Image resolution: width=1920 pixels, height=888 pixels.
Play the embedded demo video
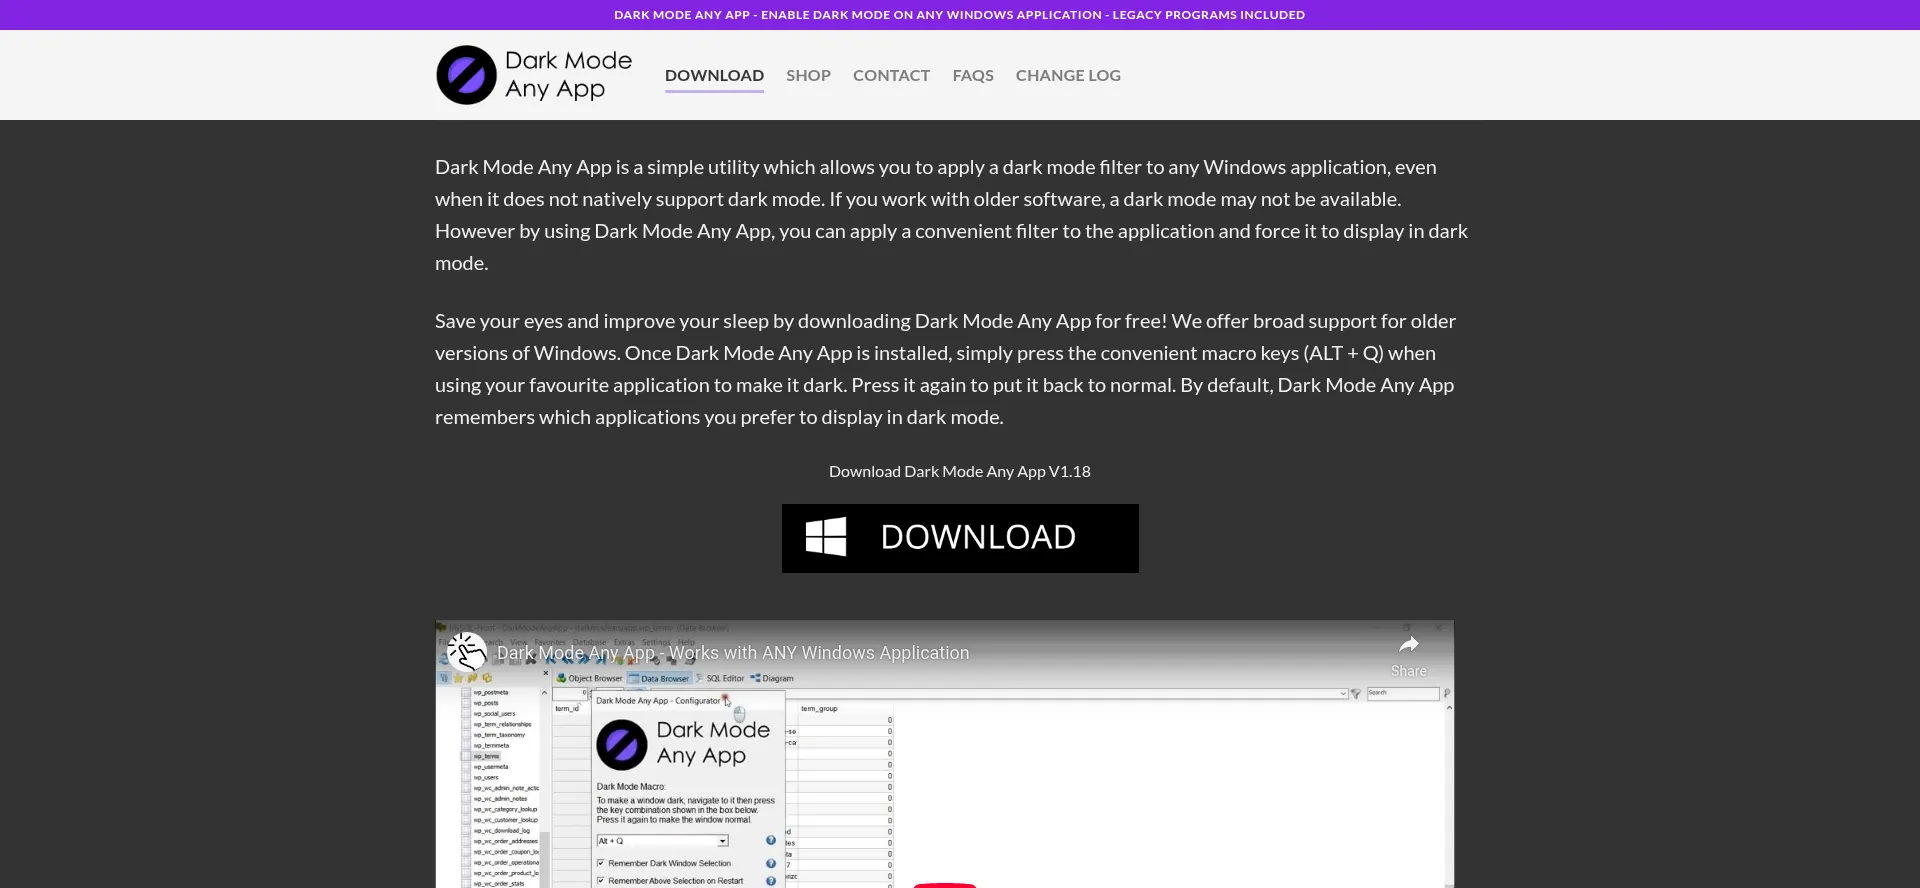[x=945, y=885]
